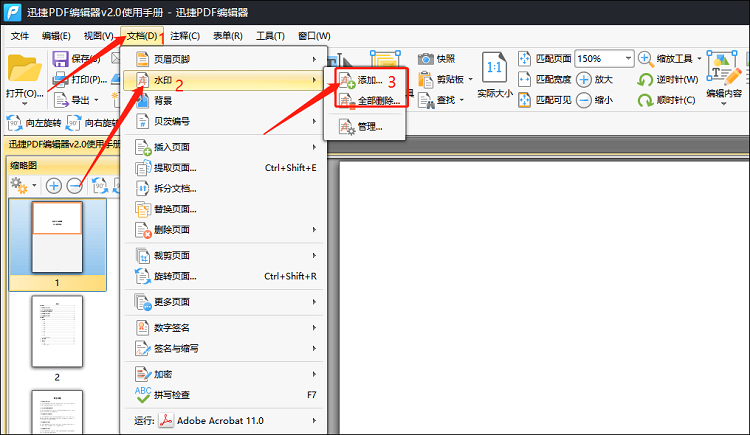
Task: Click 管理... watermark submenu item
Action: (x=365, y=127)
